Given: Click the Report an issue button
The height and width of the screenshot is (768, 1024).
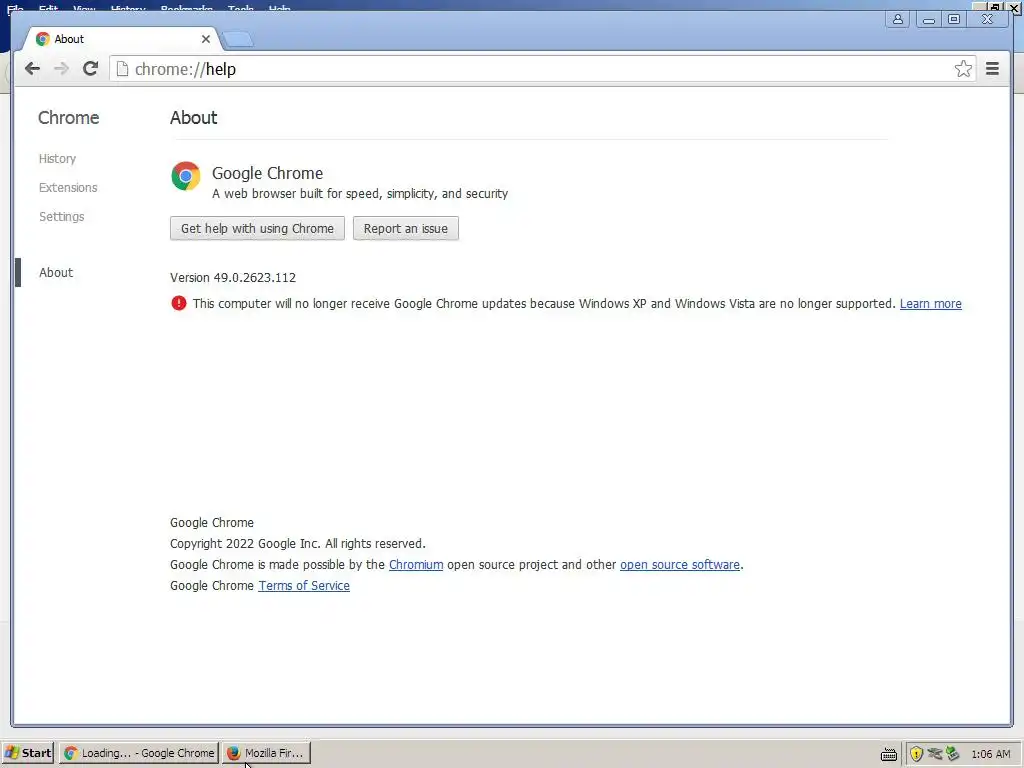Looking at the screenshot, I should pyautogui.click(x=406, y=229).
